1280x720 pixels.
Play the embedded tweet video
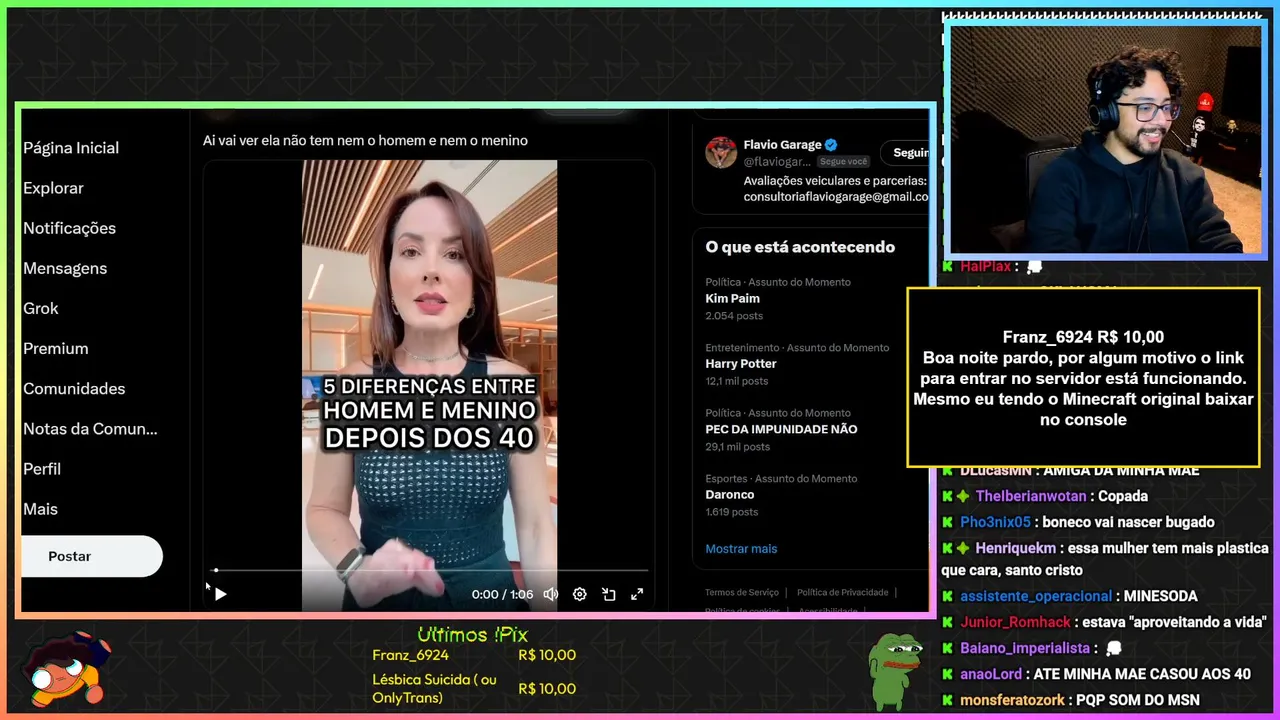[221, 594]
